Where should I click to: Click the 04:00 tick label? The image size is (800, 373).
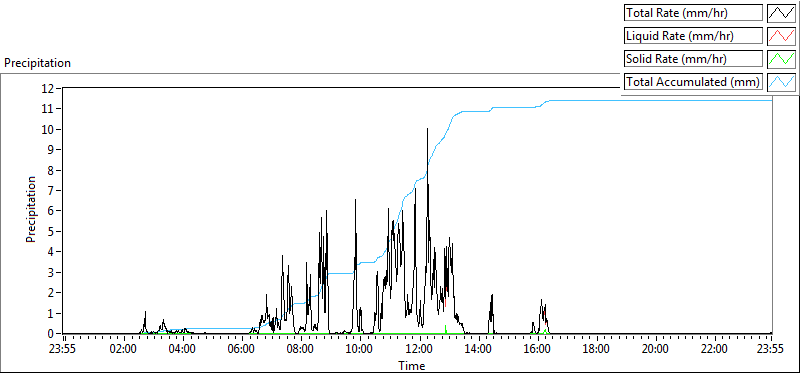click(x=182, y=349)
